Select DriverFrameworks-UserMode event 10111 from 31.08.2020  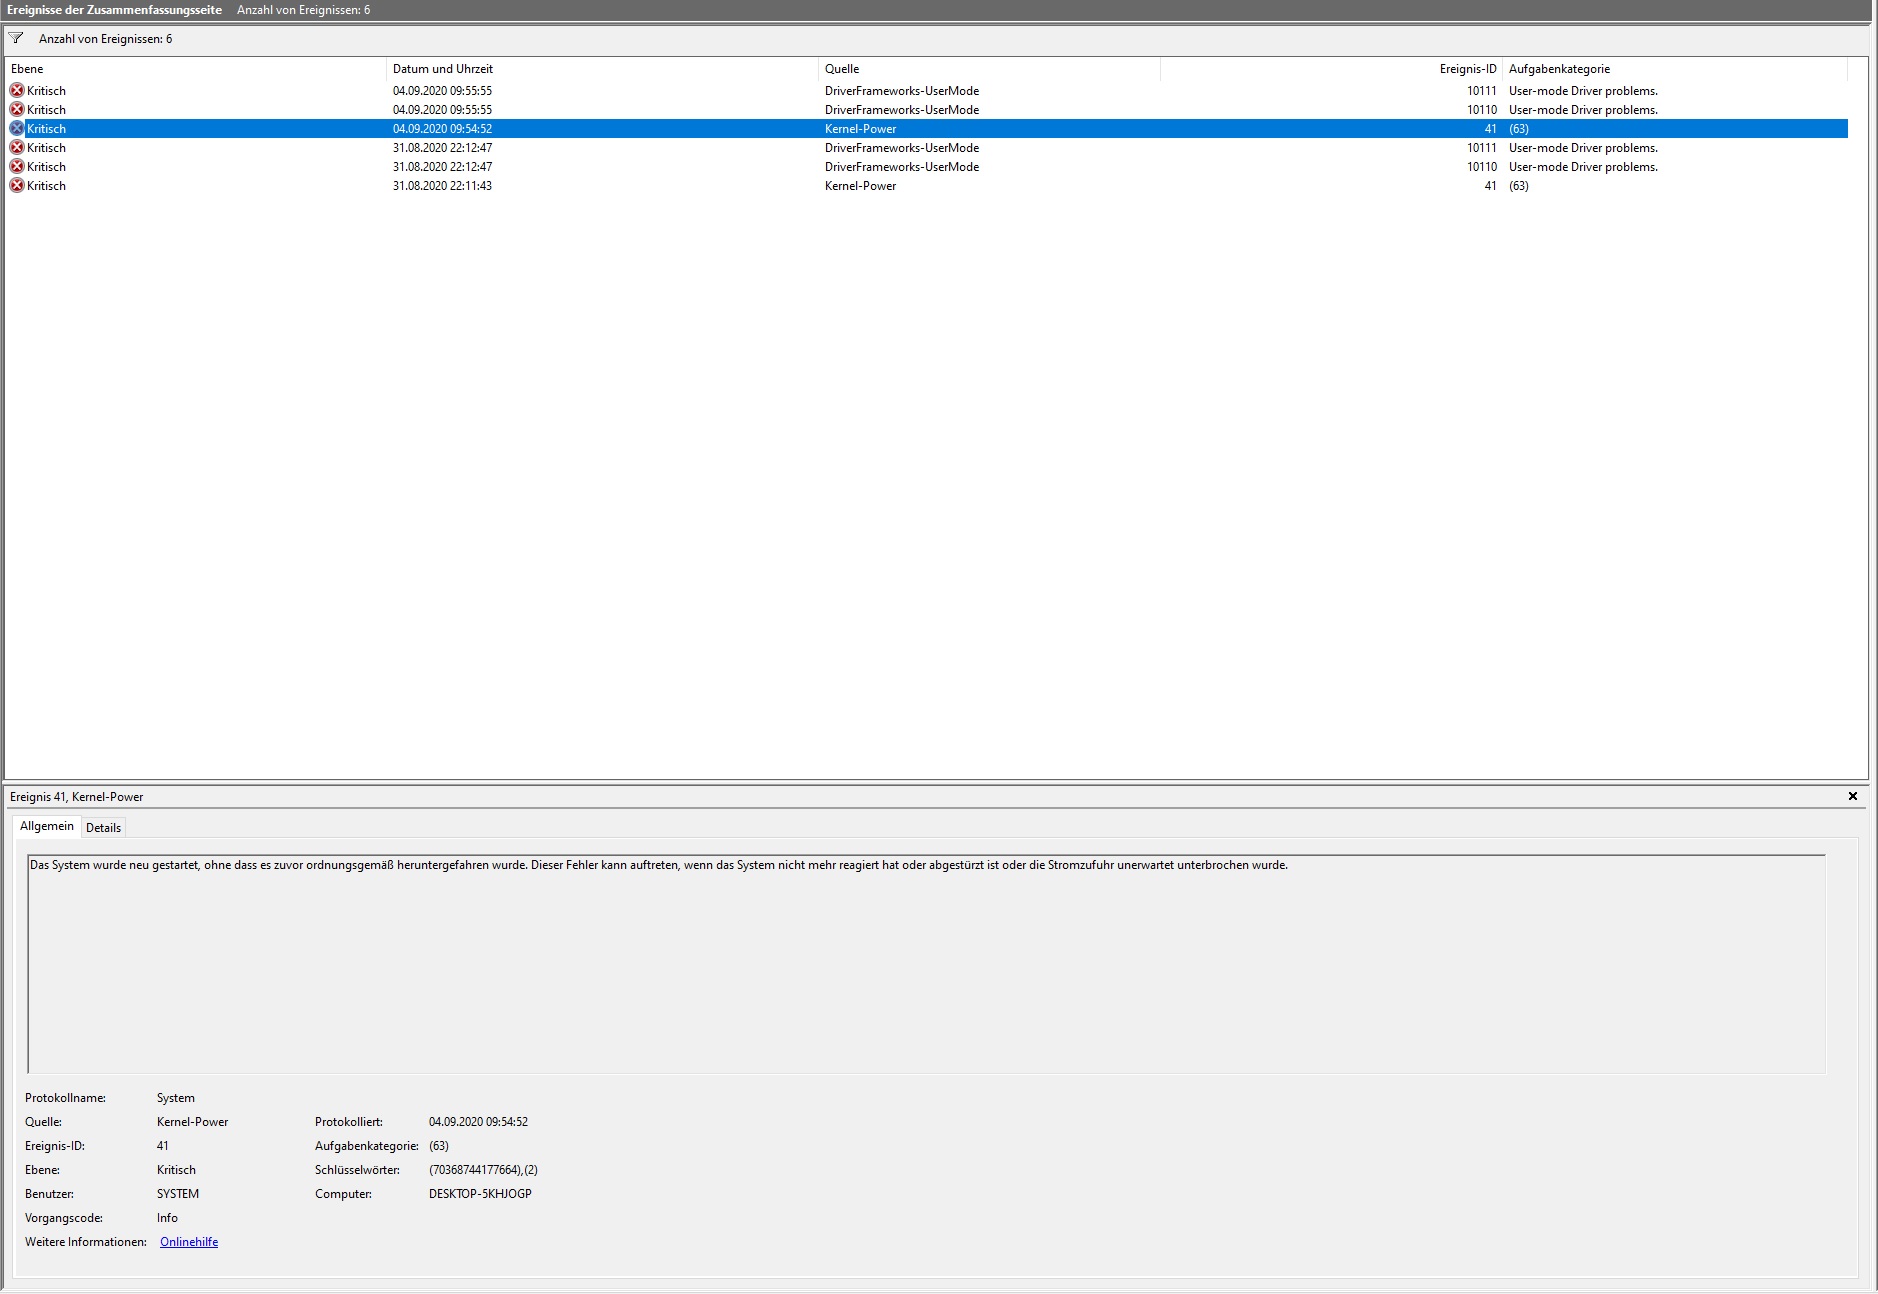pos(927,147)
